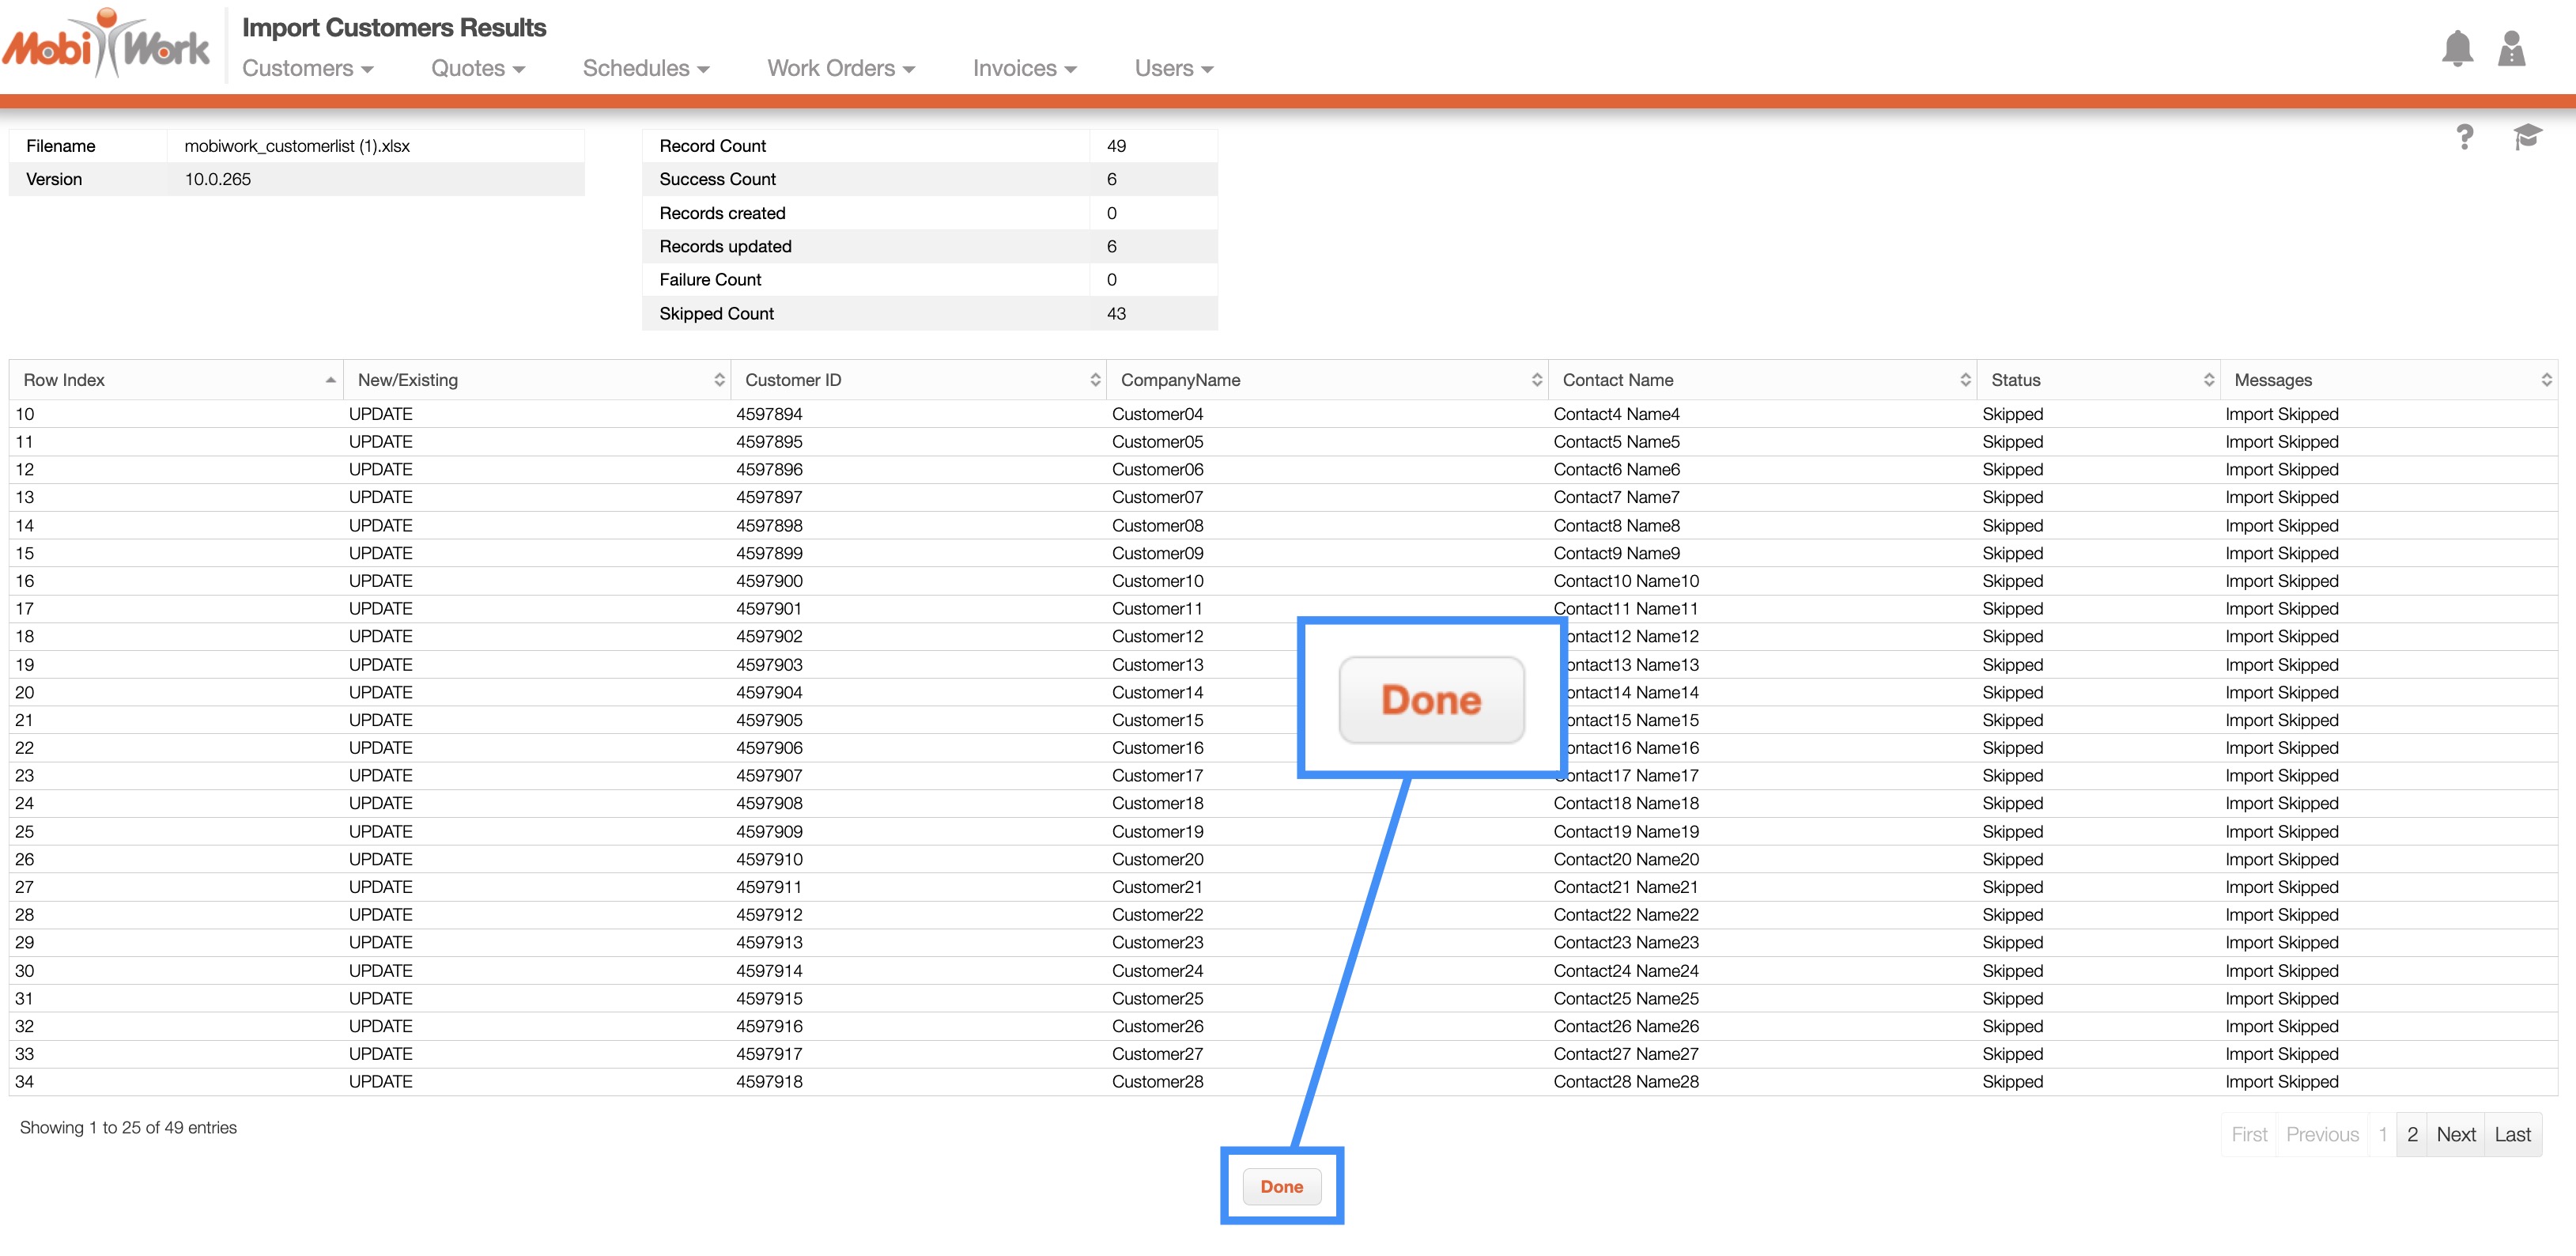This screenshot has height=1256, width=2576.
Task: Open the graduation cap tutorials icon
Action: (x=2527, y=137)
